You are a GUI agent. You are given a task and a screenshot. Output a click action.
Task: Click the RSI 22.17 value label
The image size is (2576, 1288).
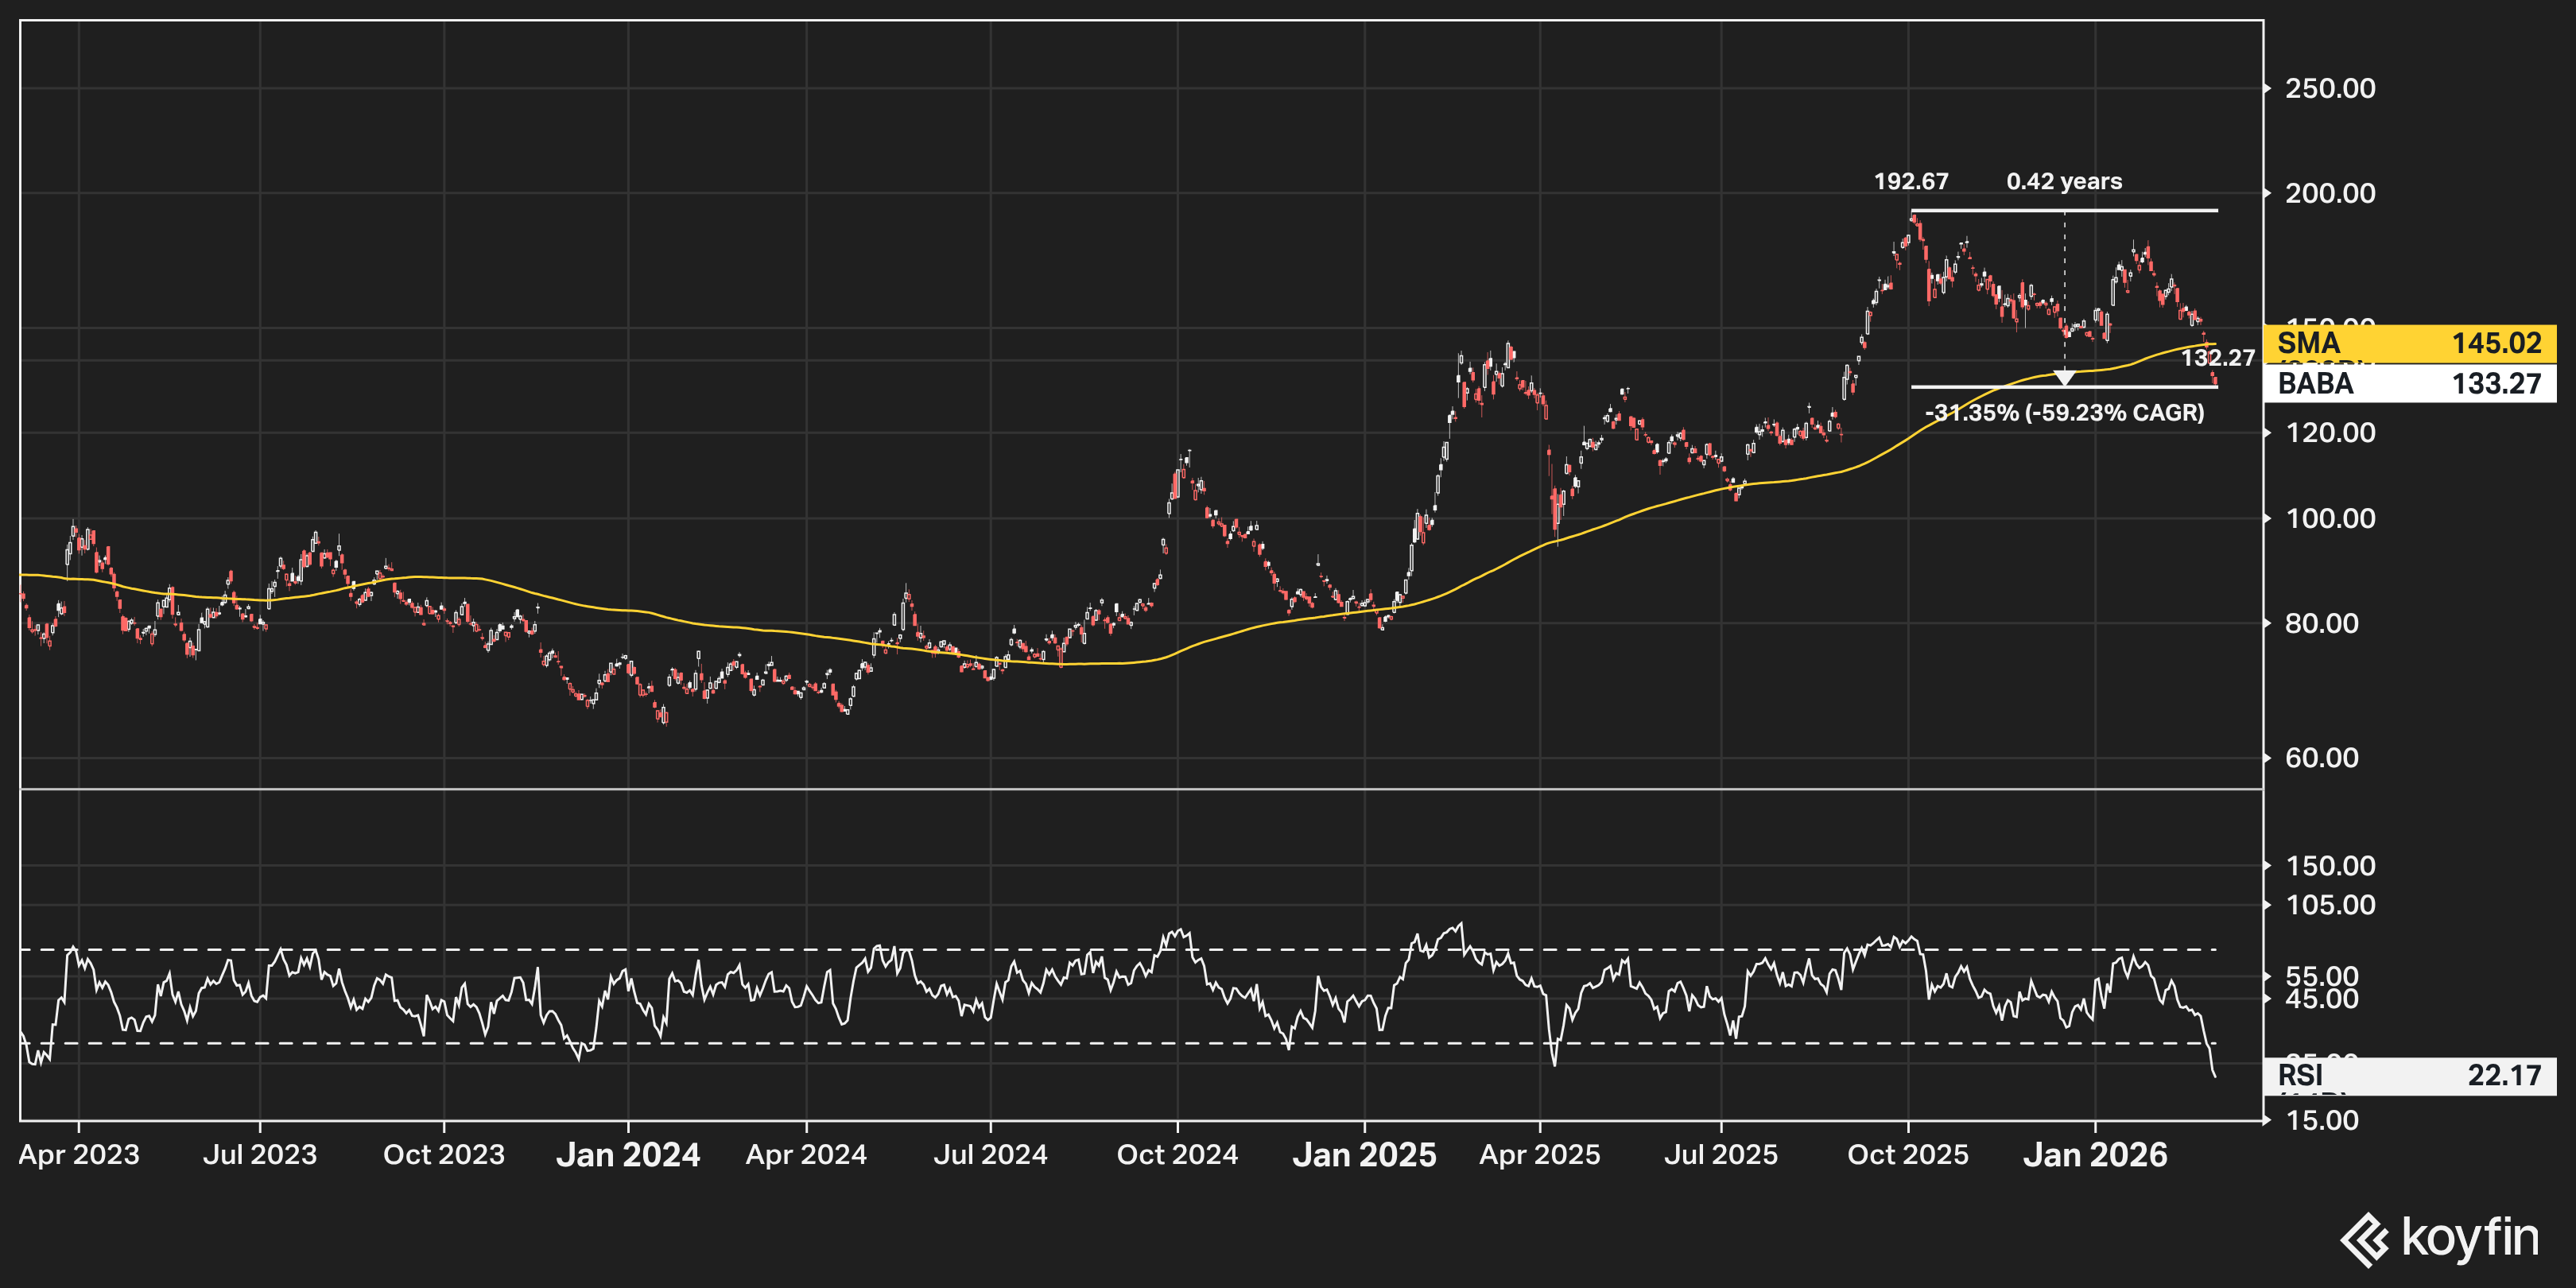pyautogui.click(x=2408, y=1075)
